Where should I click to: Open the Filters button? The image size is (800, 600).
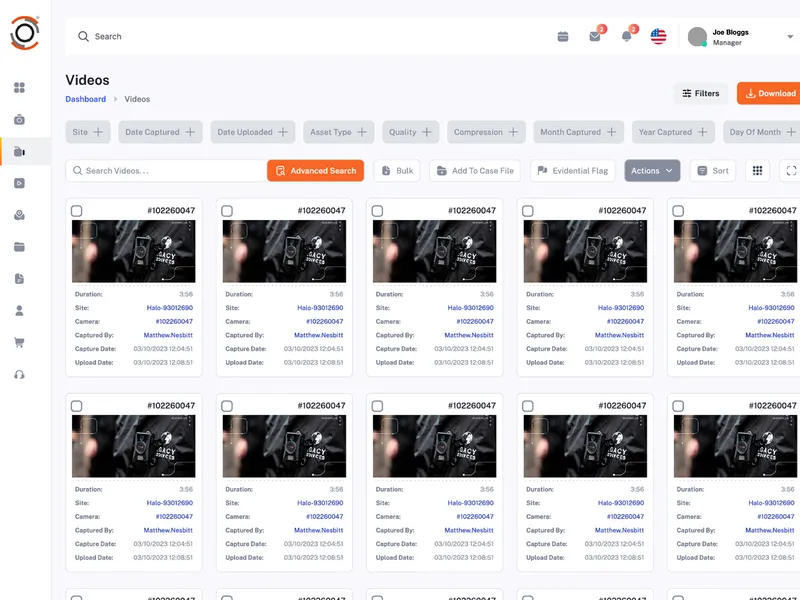coord(701,93)
